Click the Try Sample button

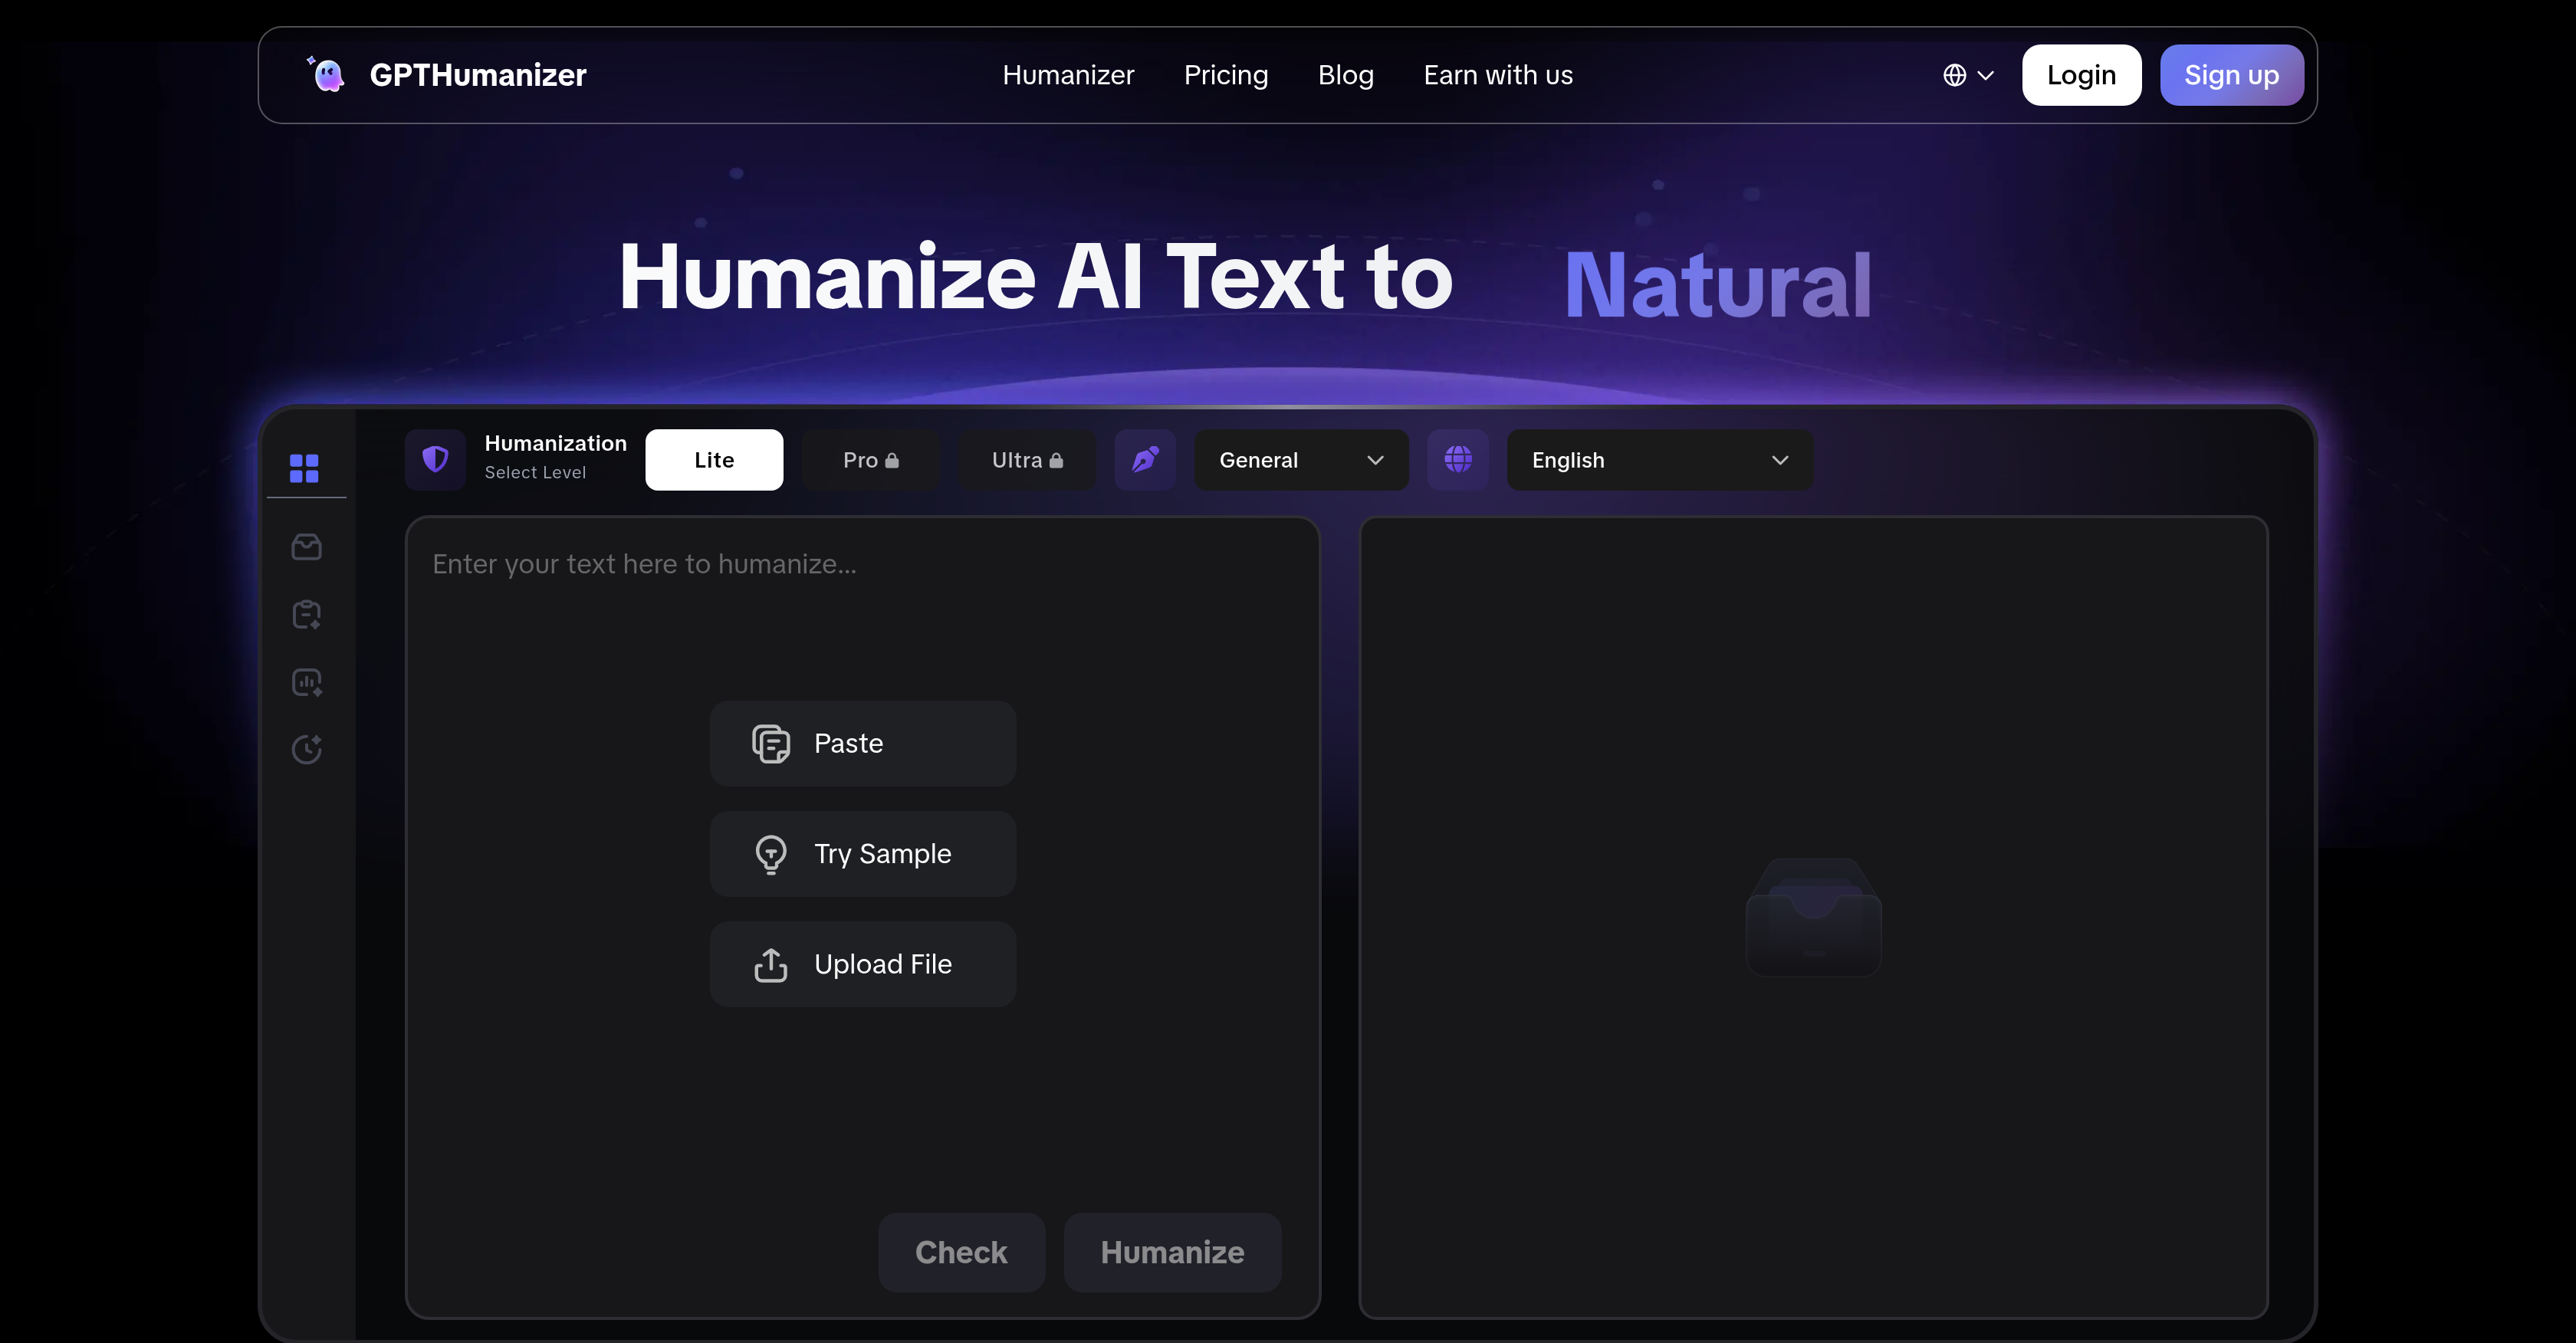862,853
